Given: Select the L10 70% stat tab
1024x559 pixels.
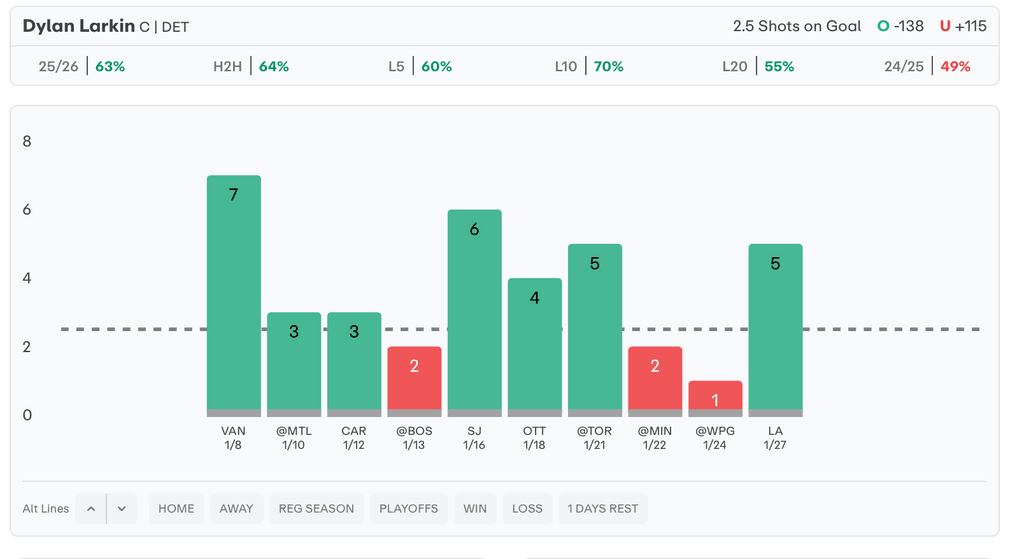Looking at the screenshot, I should (589, 67).
